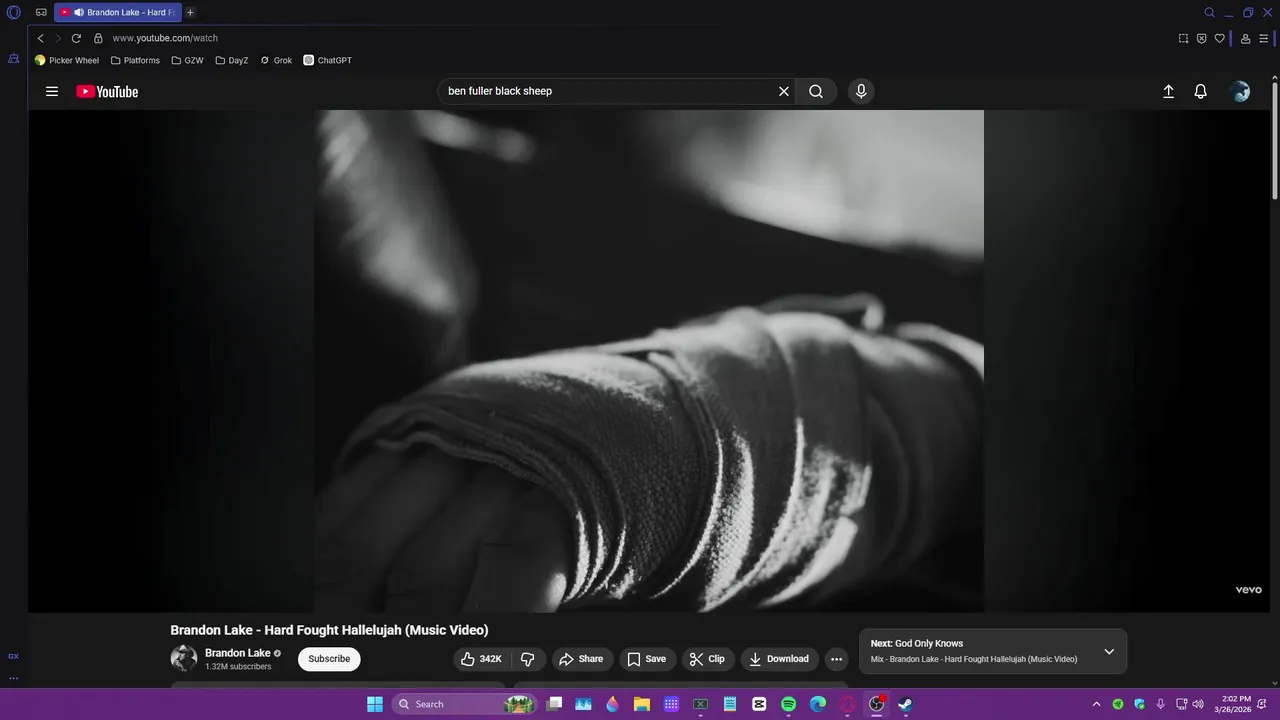1280x720 pixels.
Task: Start voice search with microphone icon
Action: pos(861,91)
